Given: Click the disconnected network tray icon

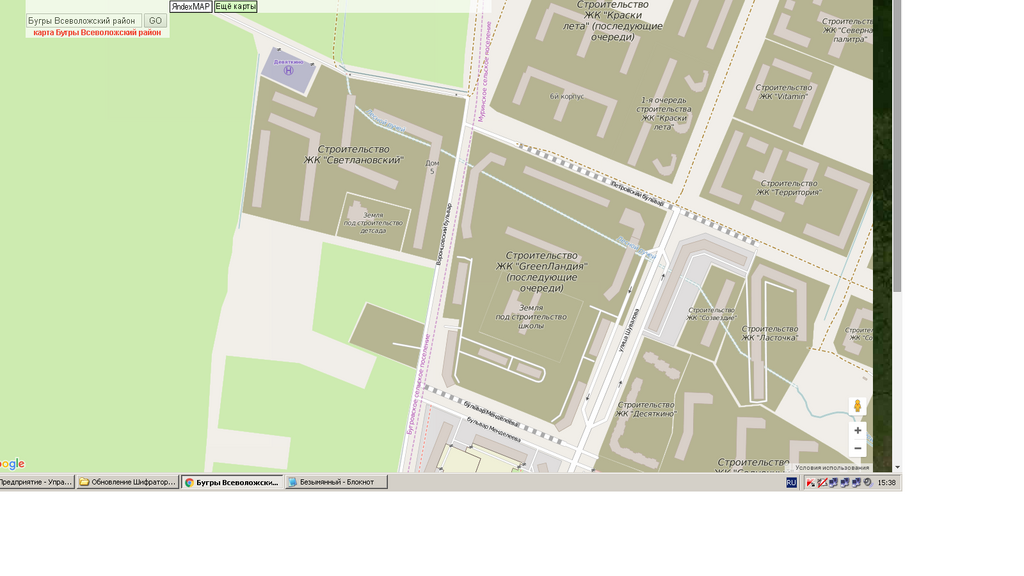Looking at the screenshot, I should (822, 483).
